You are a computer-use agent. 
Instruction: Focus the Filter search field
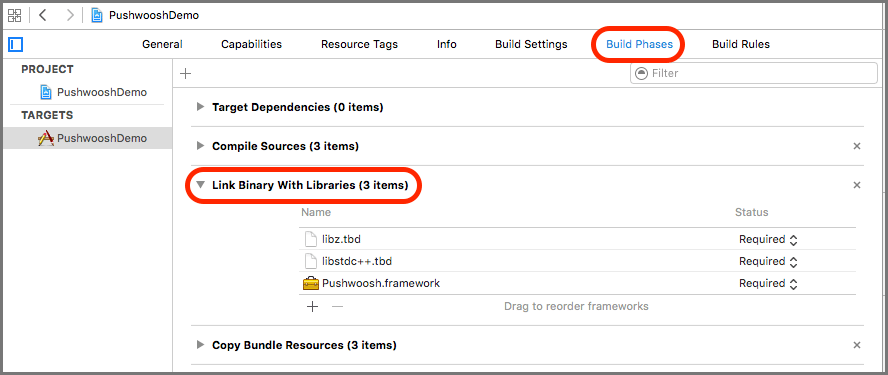pyautogui.click(x=754, y=73)
